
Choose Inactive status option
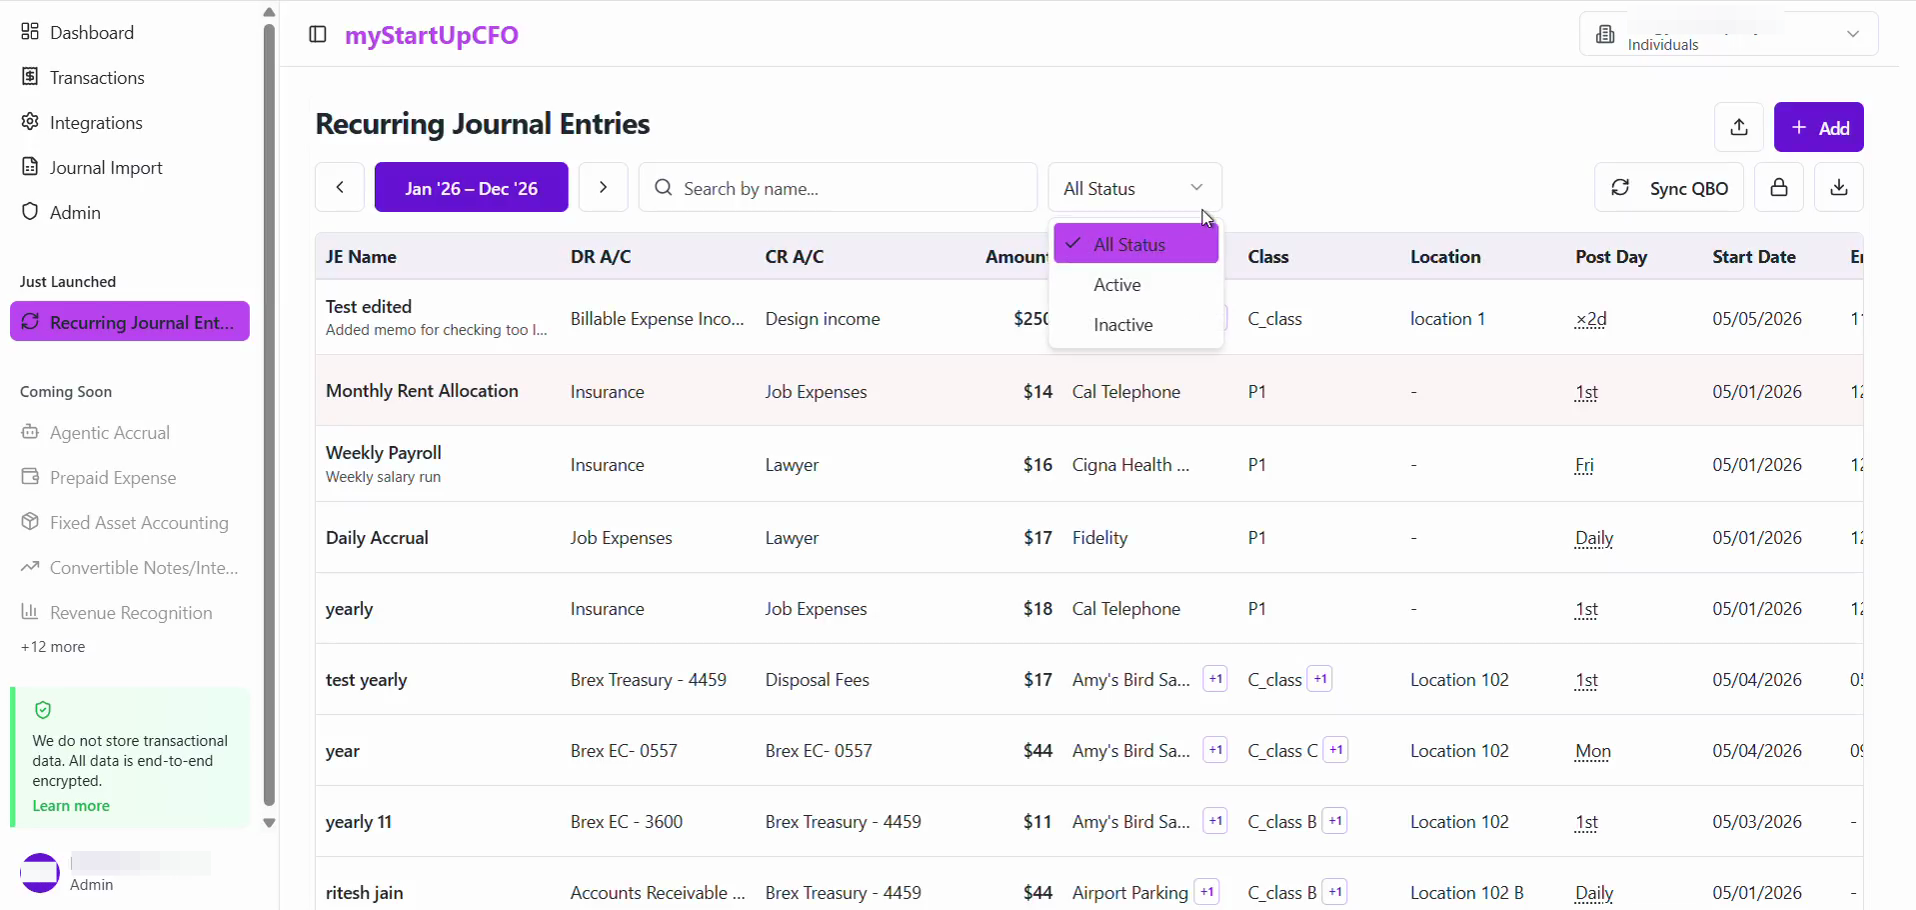click(1136, 325)
